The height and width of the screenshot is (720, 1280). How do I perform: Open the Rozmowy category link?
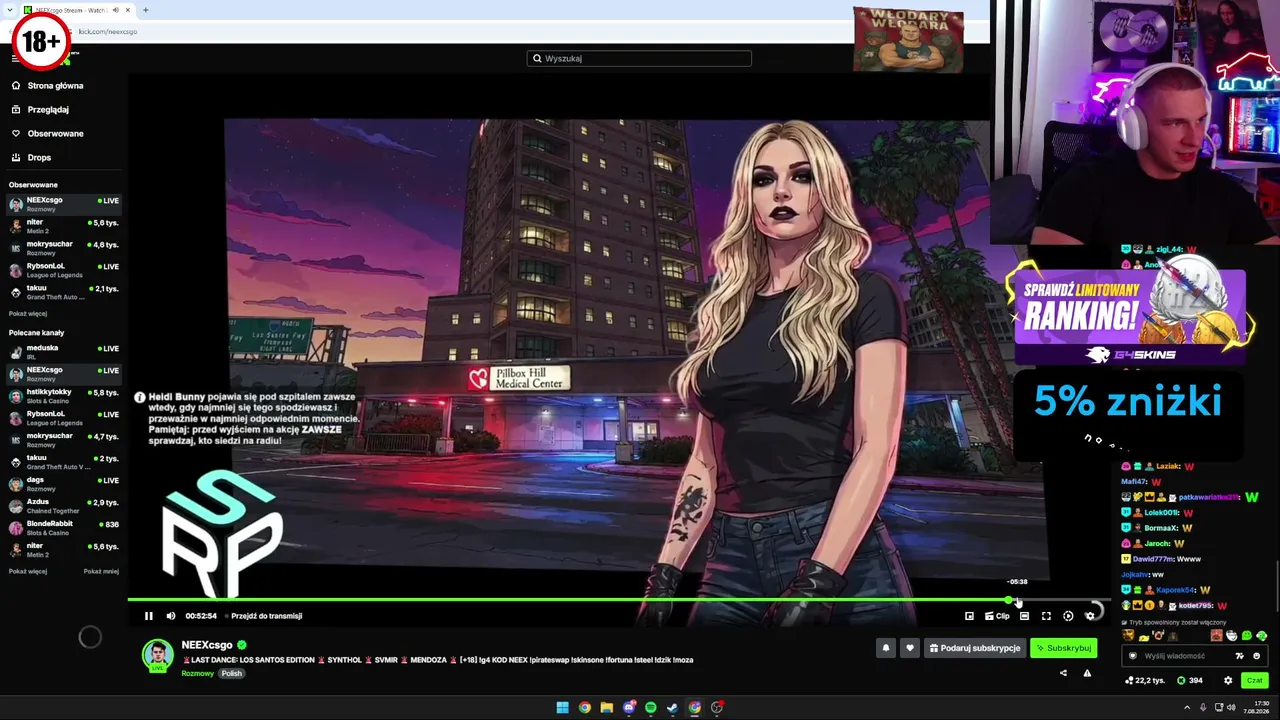pyautogui.click(x=197, y=673)
